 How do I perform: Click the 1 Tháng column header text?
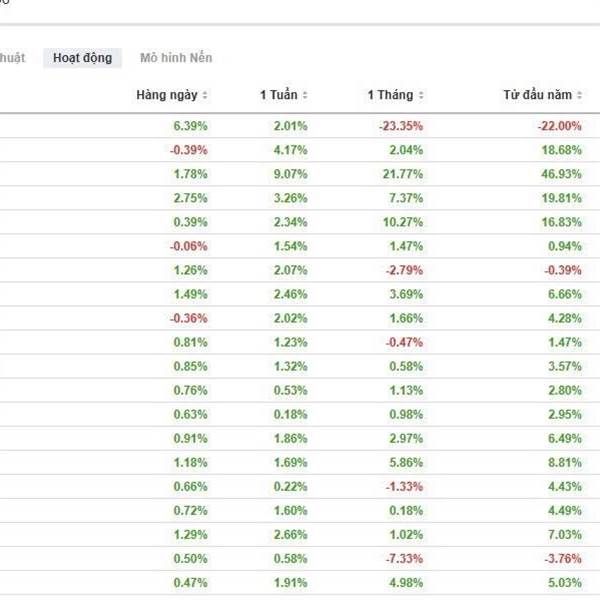390,95
